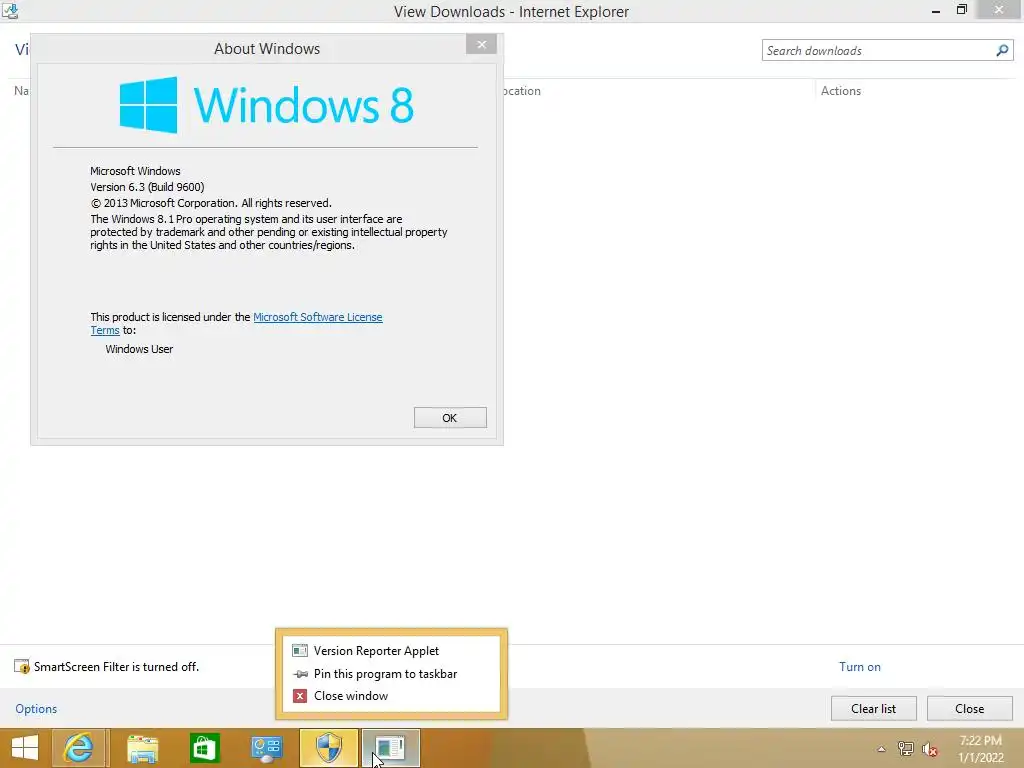Click the Version Reporter Applet icon
The image size is (1024, 768).
pos(300,650)
